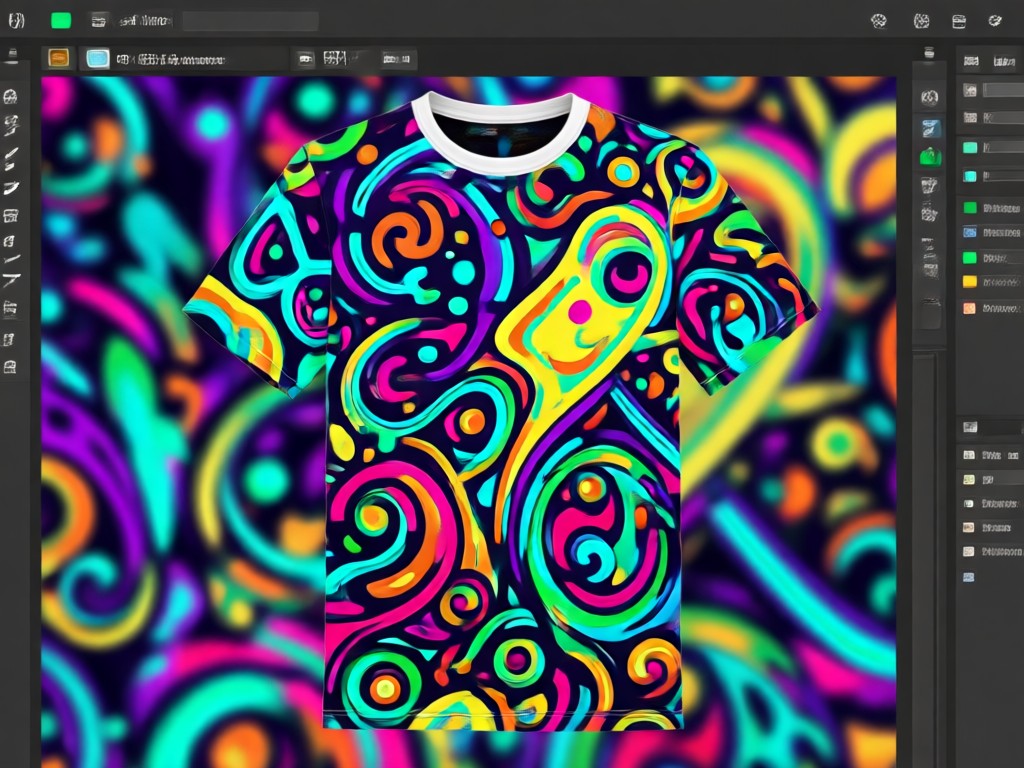Select the blue thumbnail at the bottom of lower right list
Image resolution: width=1024 pixels, height=768 pixels.
[969, 577]
